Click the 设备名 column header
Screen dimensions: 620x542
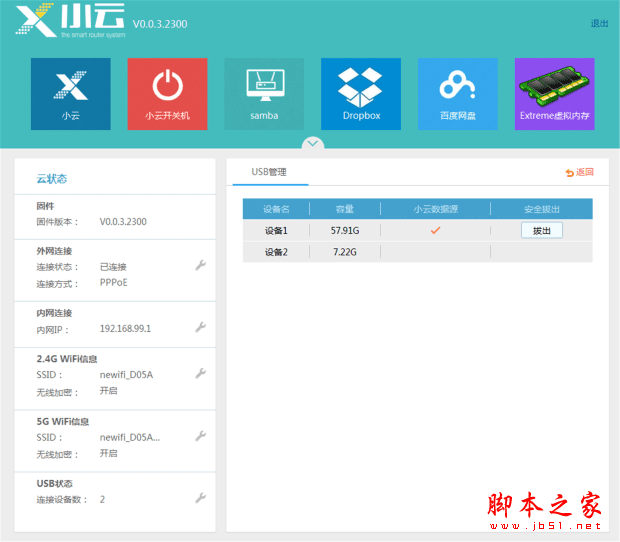[276, 209]
